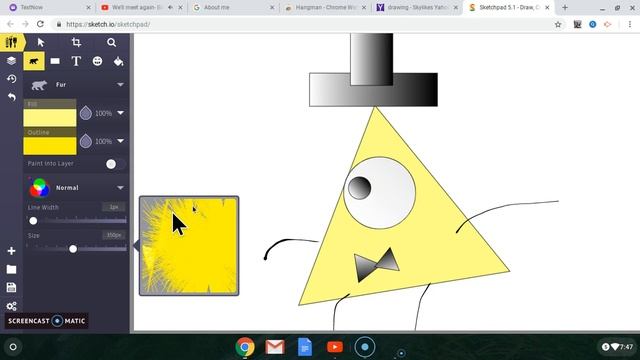Select the Clipart smiley tool

[x=97, y=61]
